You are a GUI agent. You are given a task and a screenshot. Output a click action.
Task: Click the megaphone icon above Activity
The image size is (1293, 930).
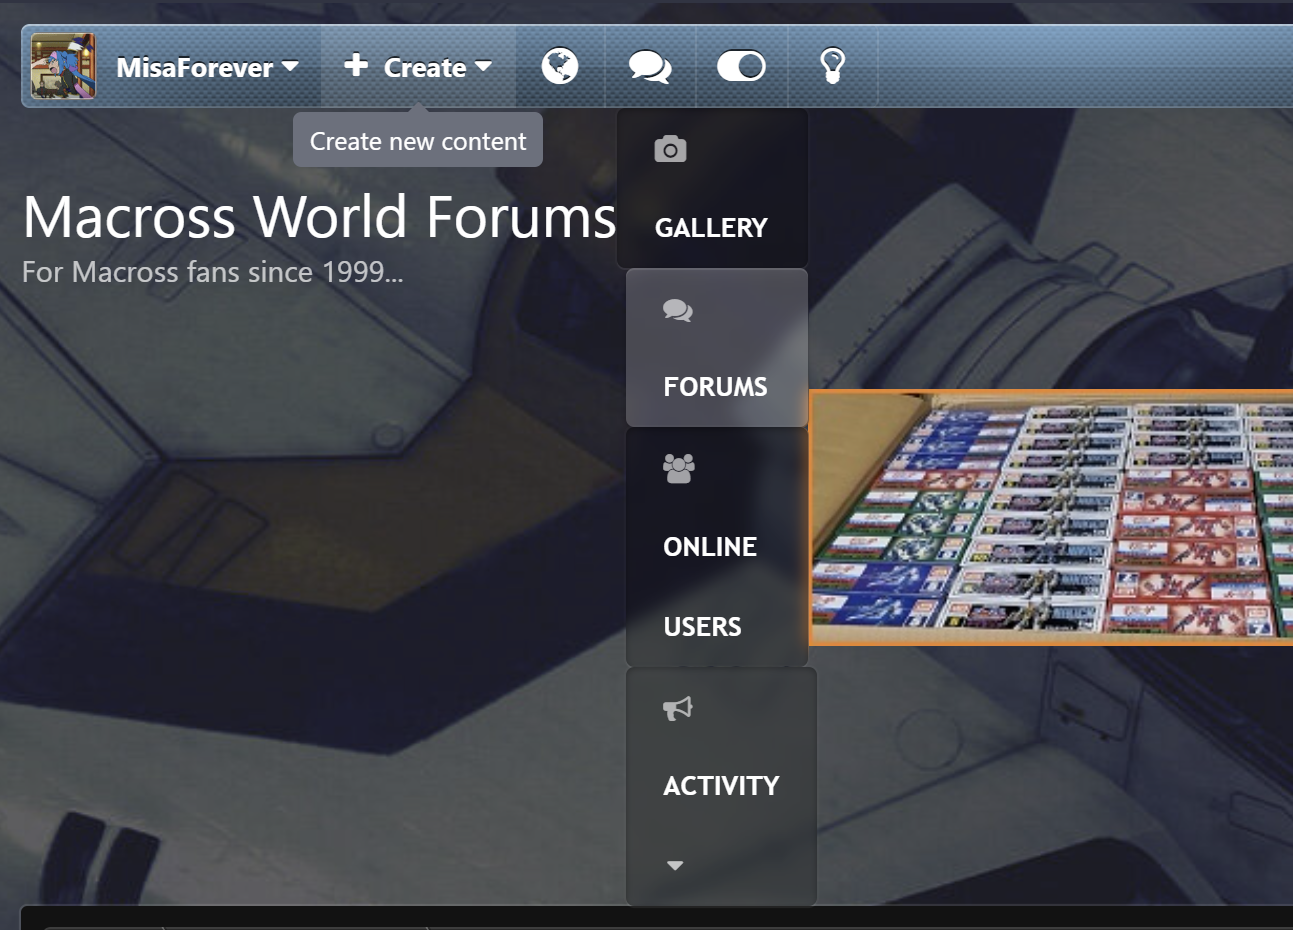click(678, 709)
